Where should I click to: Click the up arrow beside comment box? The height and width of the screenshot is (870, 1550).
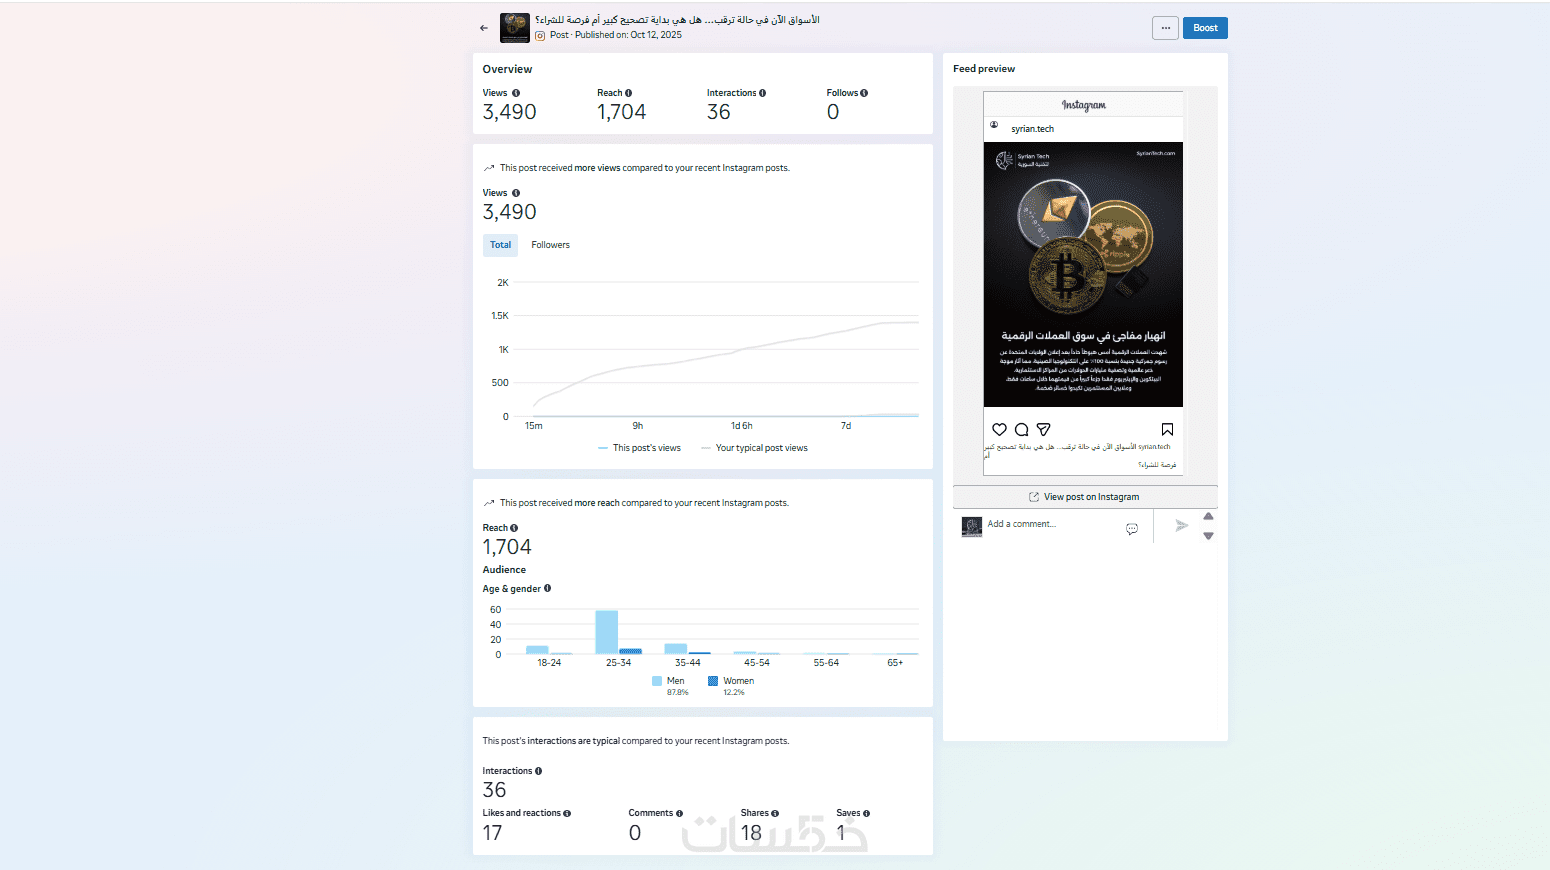(1208, 516)
